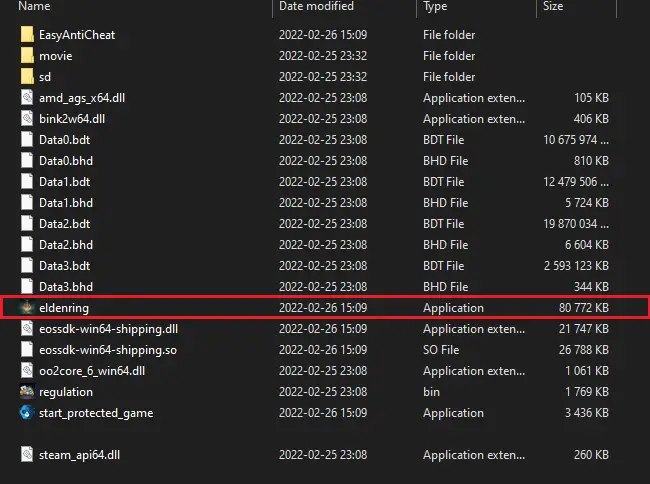Select the Data3.bhd file name

[x=66, y=287]
